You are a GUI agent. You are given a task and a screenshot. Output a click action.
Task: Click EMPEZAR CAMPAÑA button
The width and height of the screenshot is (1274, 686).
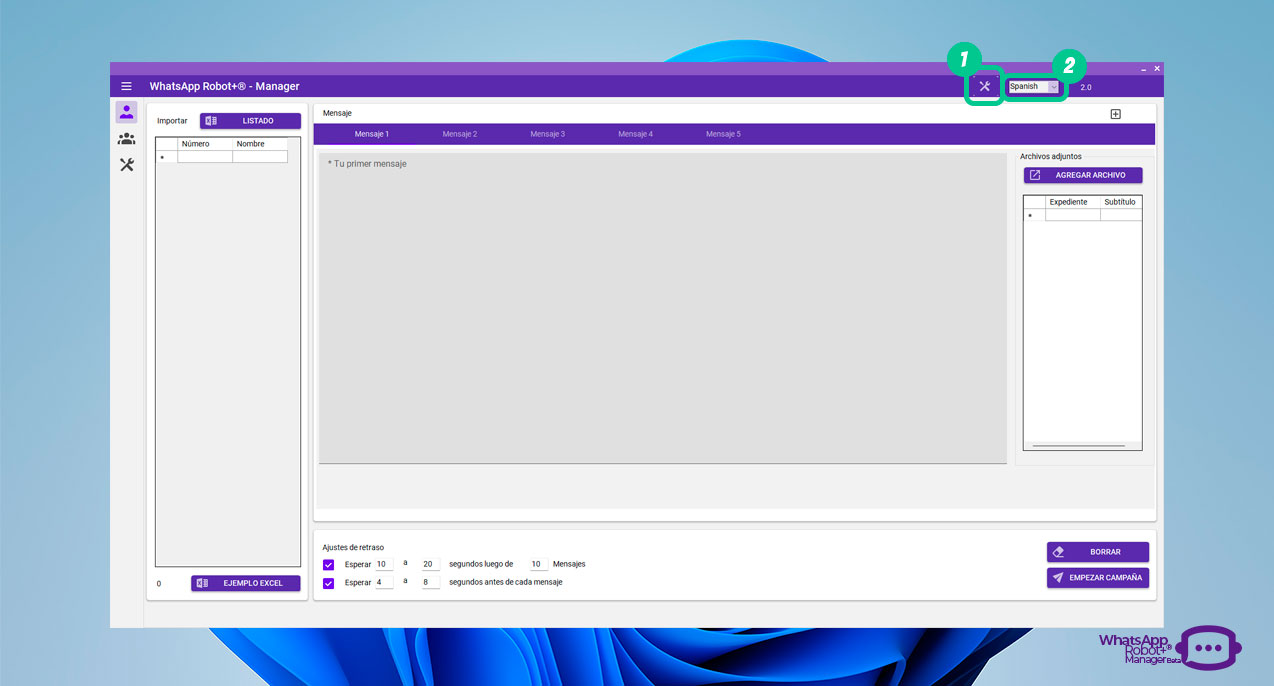[1098, 578]
